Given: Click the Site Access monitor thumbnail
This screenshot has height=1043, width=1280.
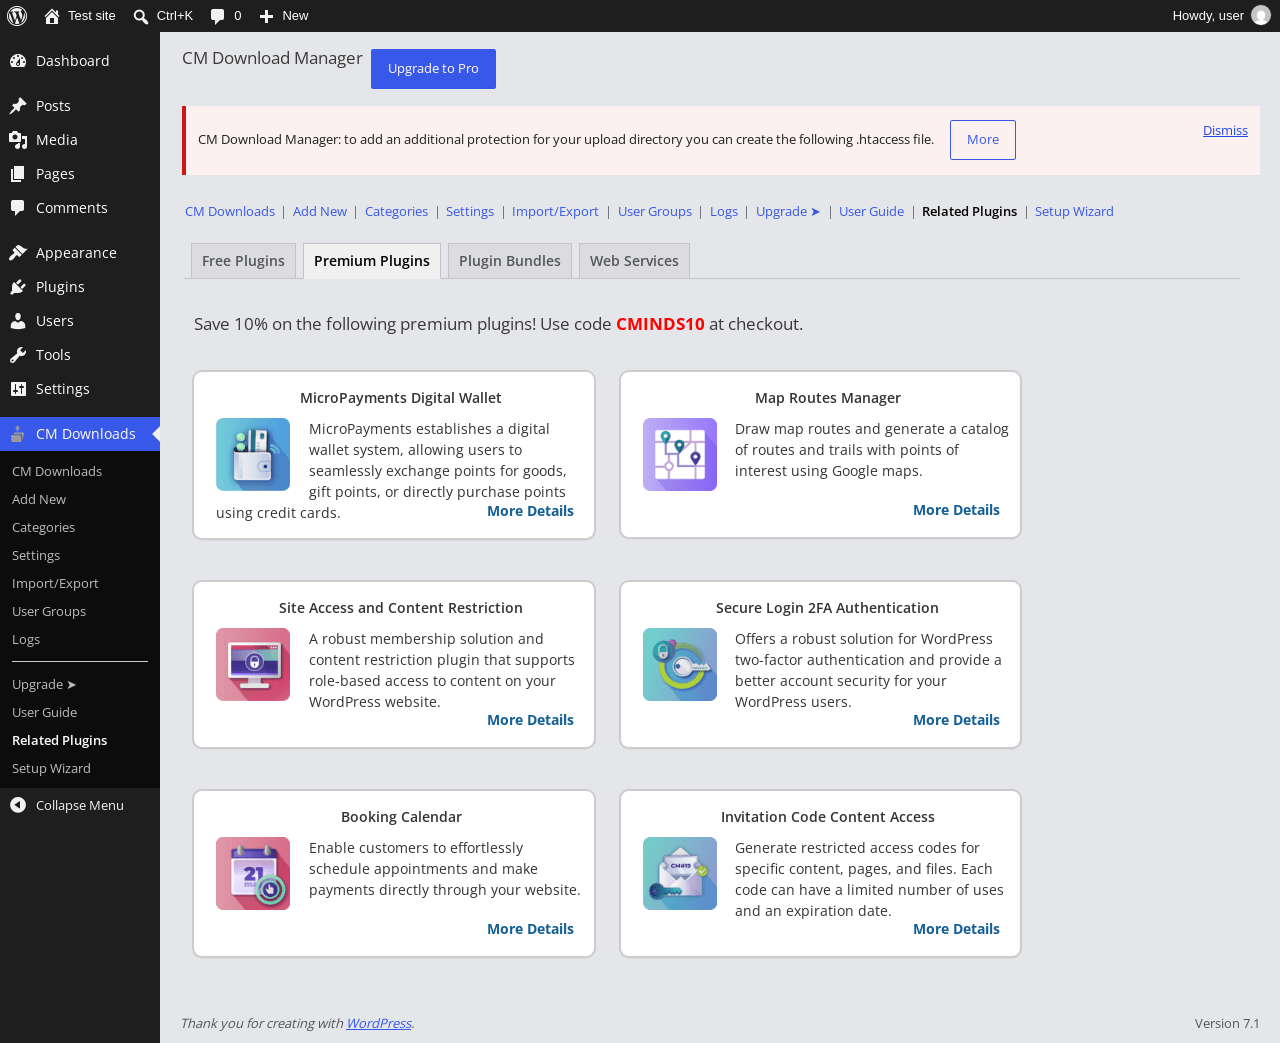Looking at the screenshot, I should [x=253, y=664].
